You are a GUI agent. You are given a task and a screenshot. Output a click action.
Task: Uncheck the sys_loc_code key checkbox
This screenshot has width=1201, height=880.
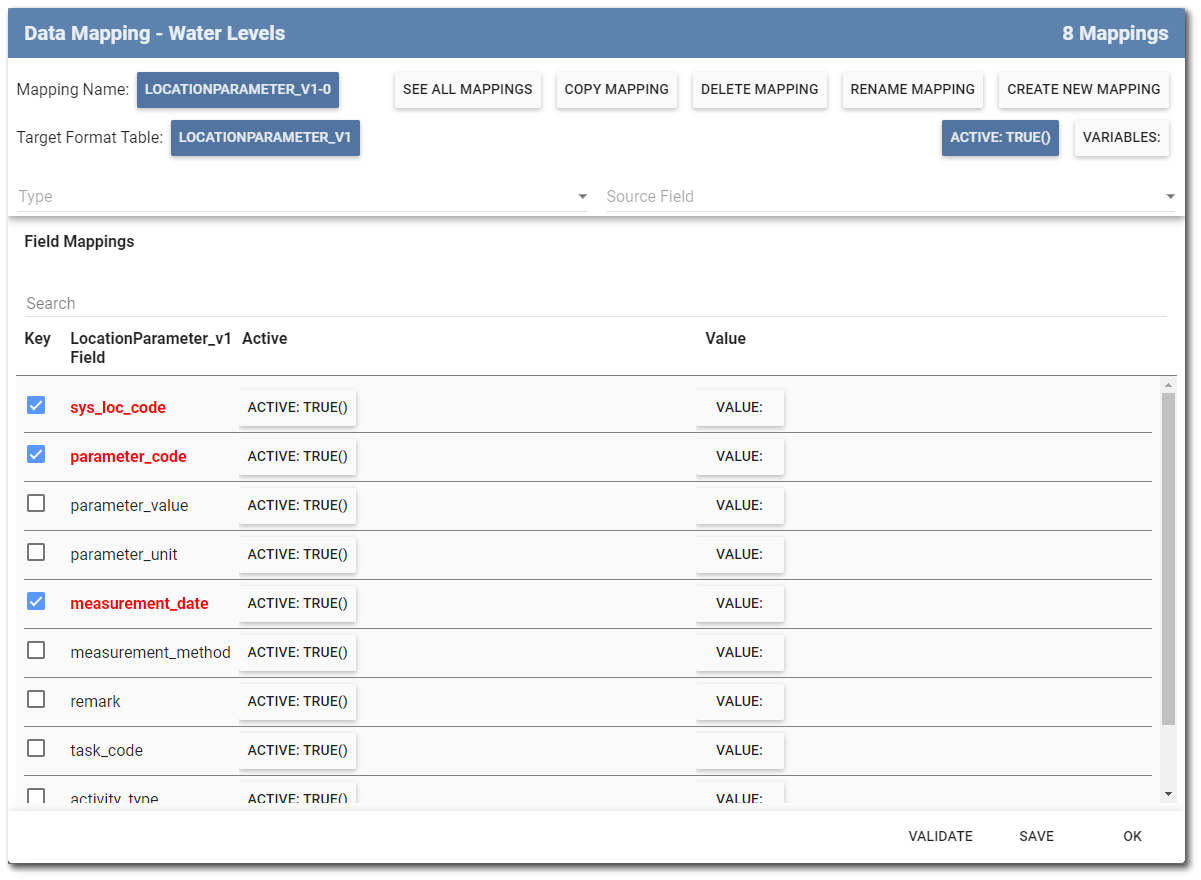[36, 405]
